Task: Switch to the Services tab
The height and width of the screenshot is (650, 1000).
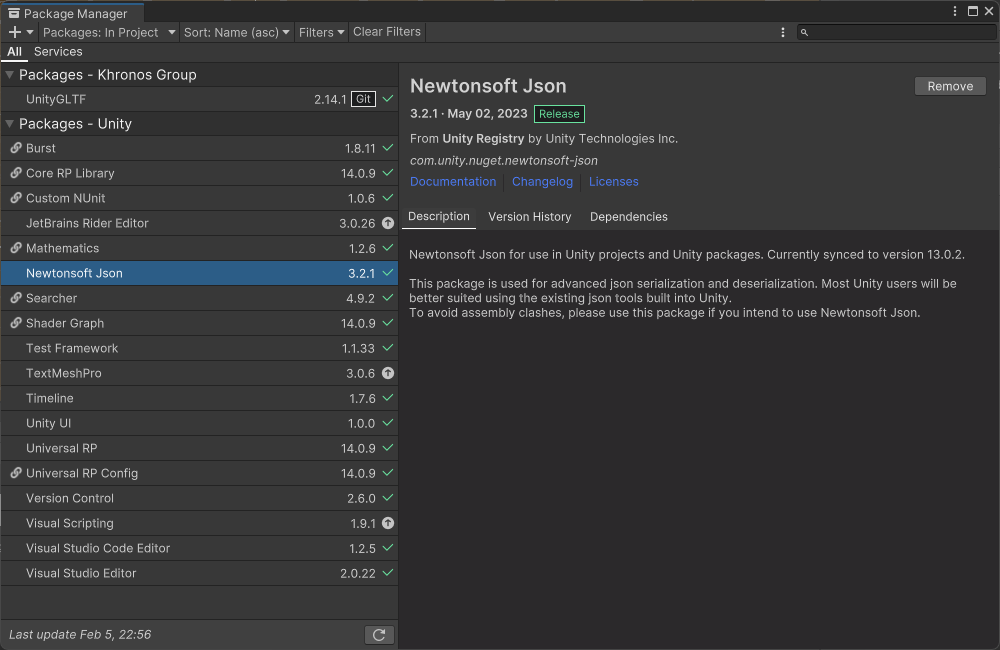Action: point(58,52)
